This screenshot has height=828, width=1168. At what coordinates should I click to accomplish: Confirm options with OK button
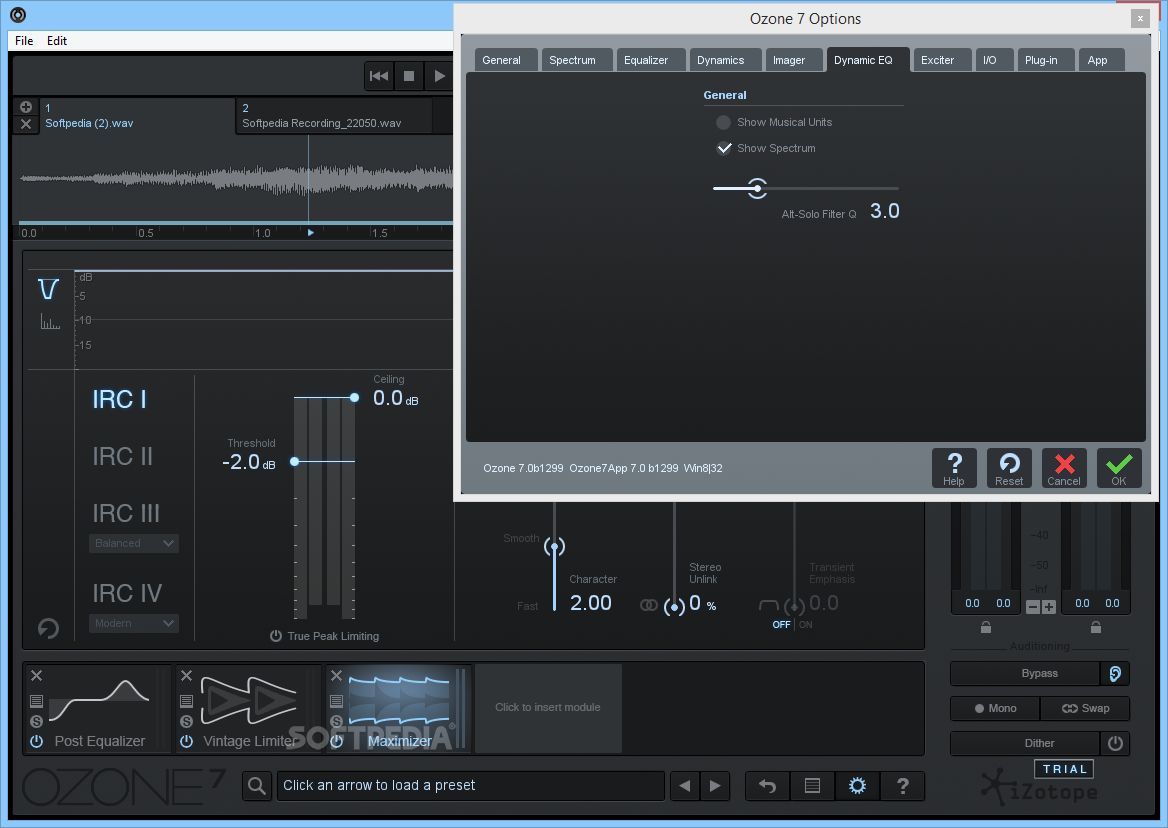tap(1119, 468)
